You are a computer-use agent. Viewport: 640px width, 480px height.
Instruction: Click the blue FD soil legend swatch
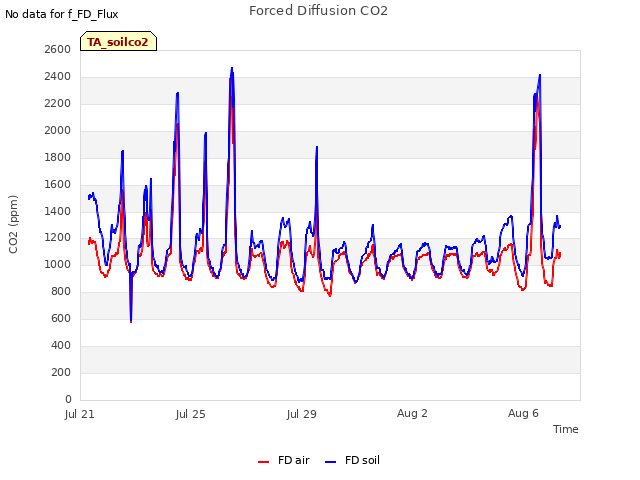click(x=330, y=462)
